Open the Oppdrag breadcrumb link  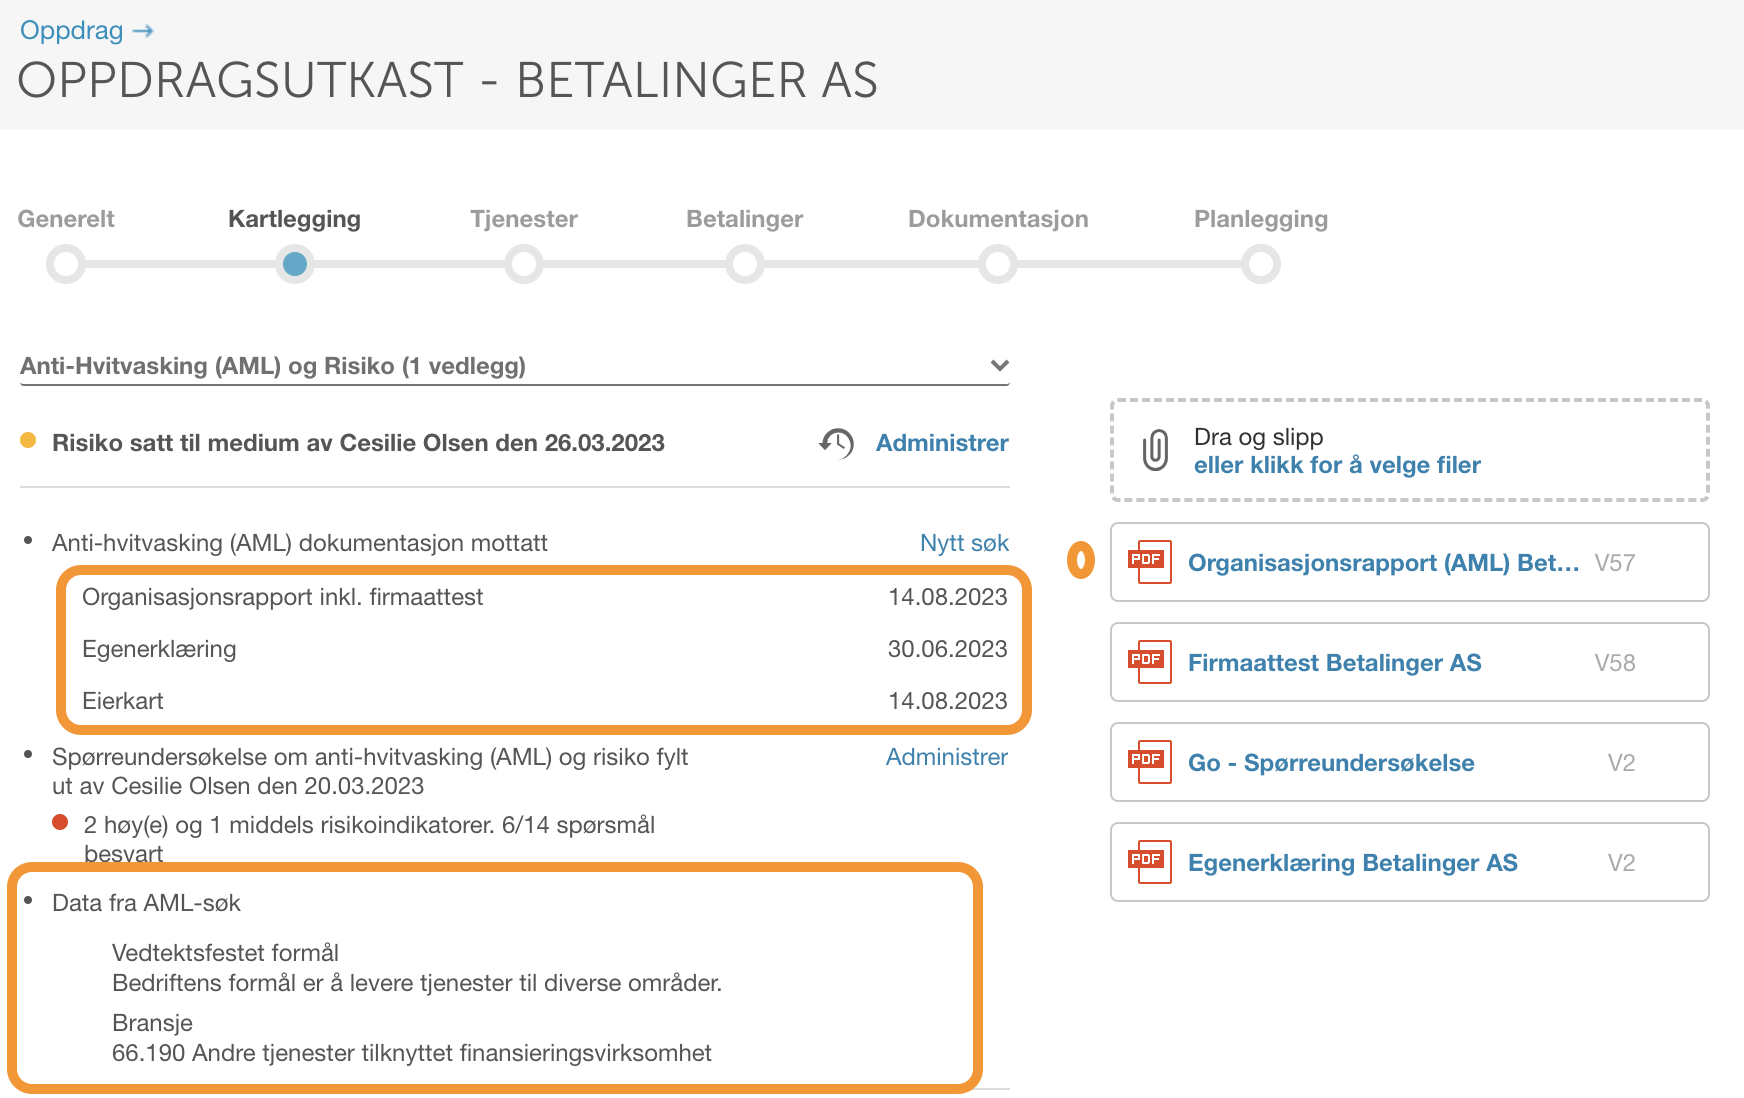coord(86,30)
